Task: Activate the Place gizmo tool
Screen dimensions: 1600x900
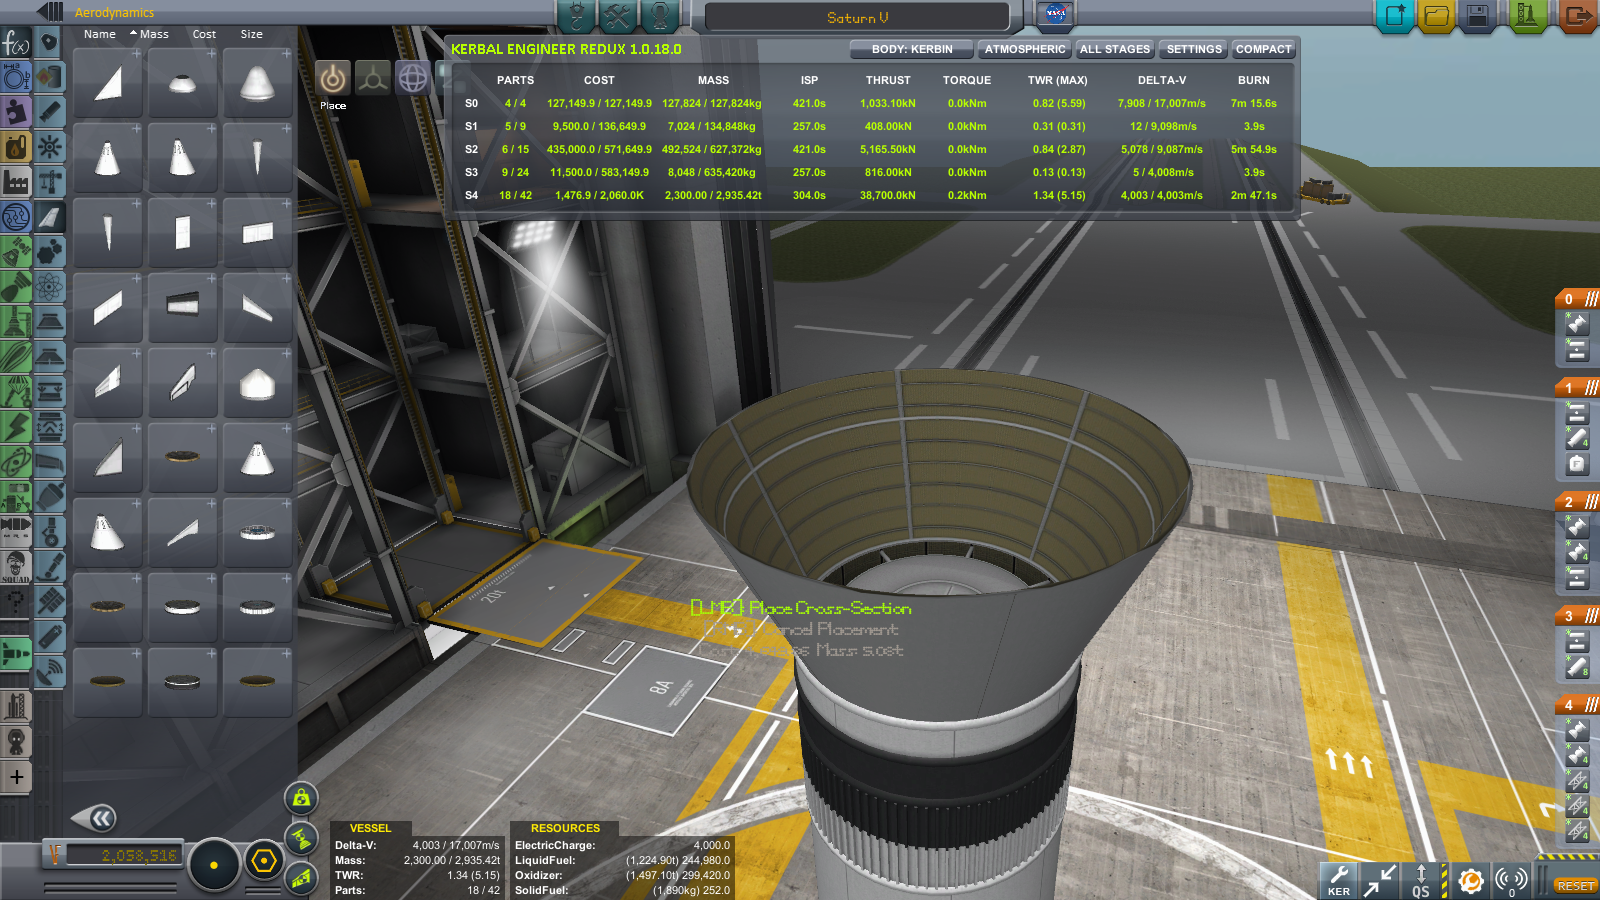Action: [x=333, y=78]
